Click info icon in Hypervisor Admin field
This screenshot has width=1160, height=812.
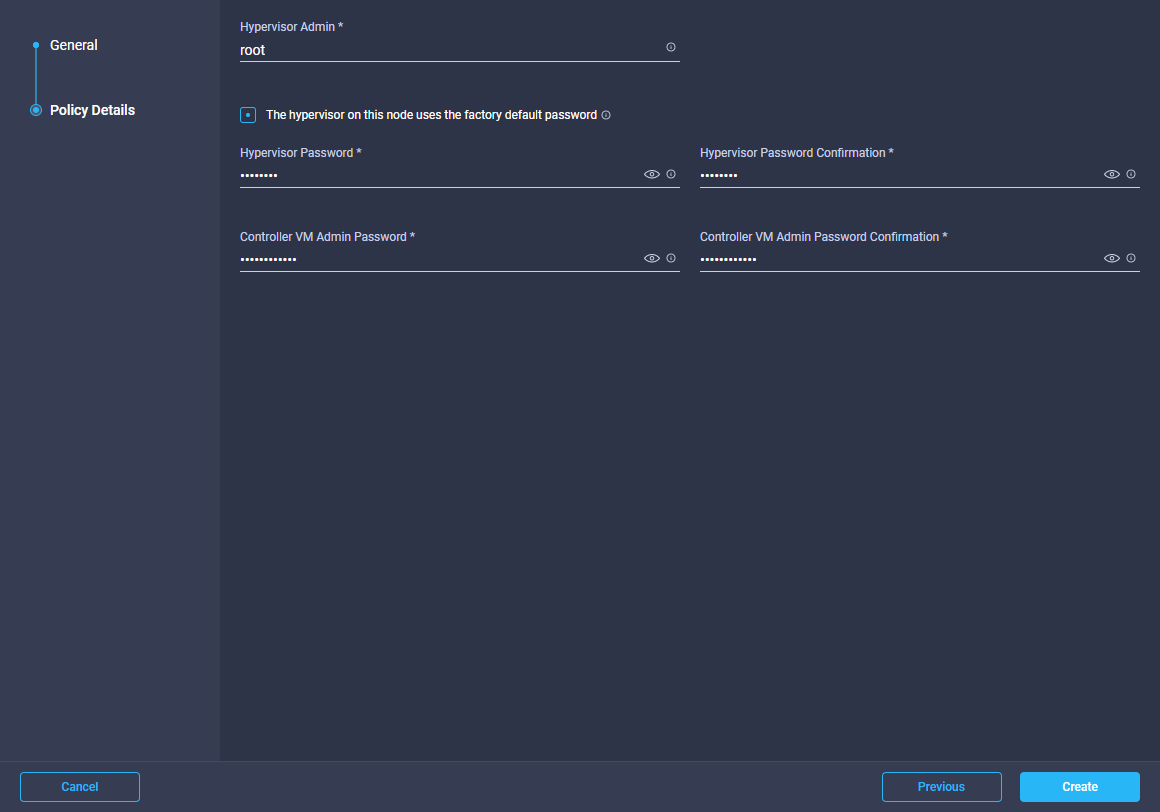[x=670, y=47]
